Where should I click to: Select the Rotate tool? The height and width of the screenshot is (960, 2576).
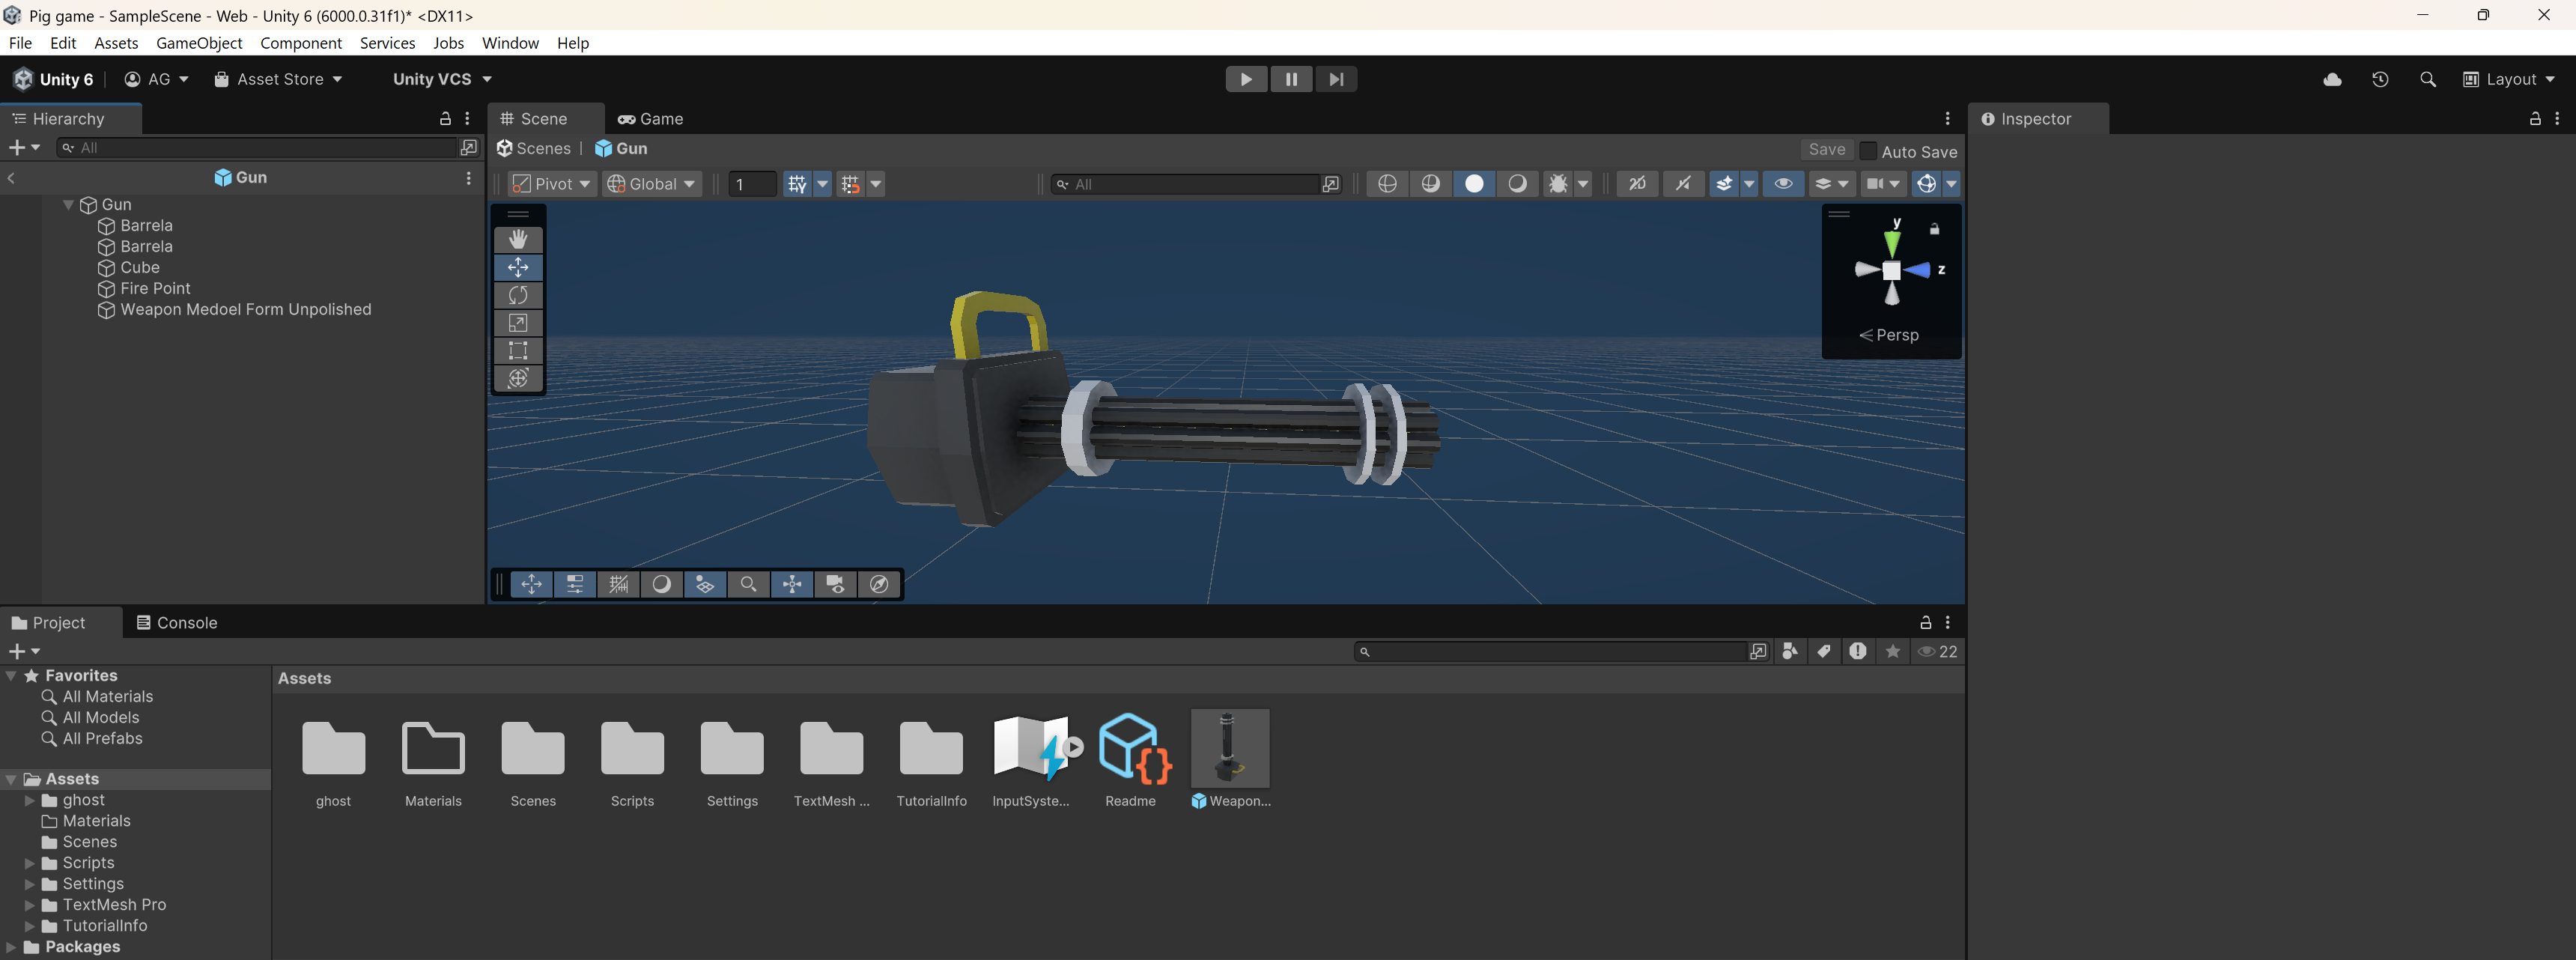(x=518, y=295)
